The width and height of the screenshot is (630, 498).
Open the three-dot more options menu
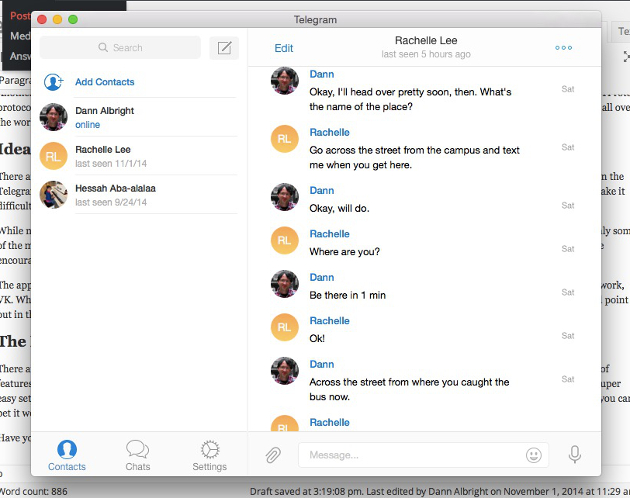point(563,48)
